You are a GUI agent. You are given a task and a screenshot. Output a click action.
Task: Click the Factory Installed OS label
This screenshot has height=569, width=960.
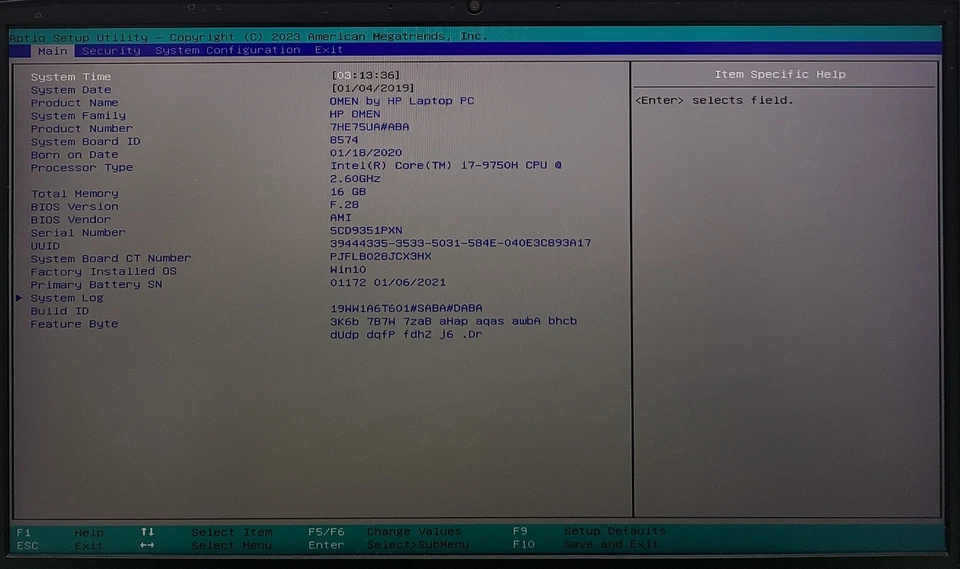(104, 271)
